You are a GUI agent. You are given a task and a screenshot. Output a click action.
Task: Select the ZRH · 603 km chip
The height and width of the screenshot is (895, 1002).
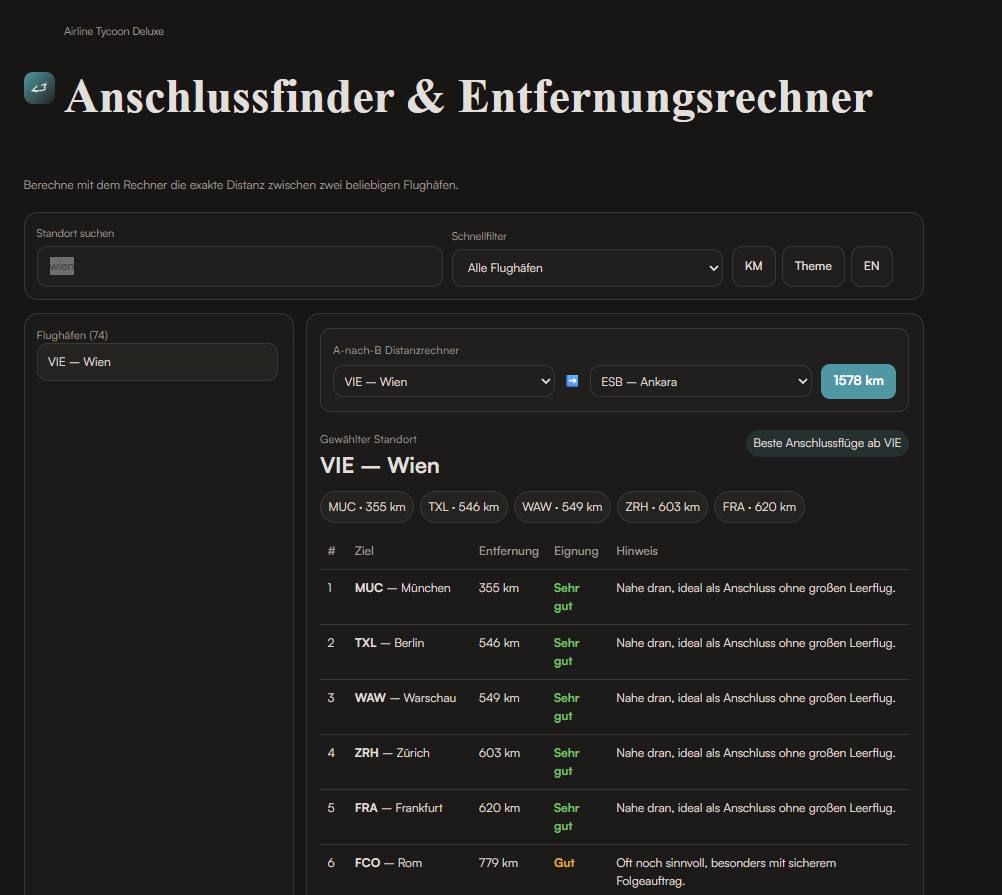tap(662, 507)
